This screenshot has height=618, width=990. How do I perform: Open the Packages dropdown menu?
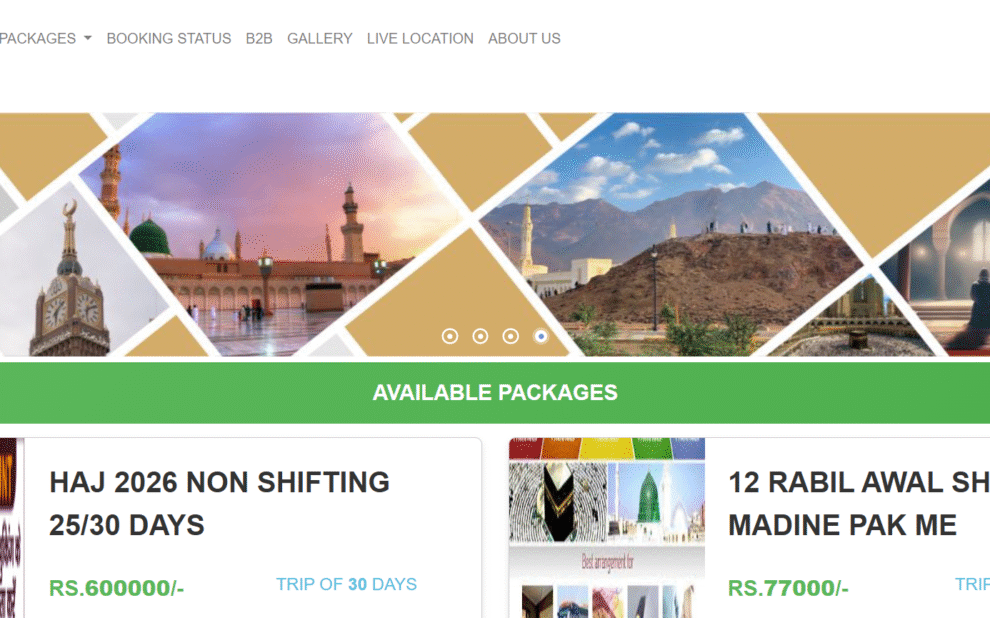(x=44, y=39)
